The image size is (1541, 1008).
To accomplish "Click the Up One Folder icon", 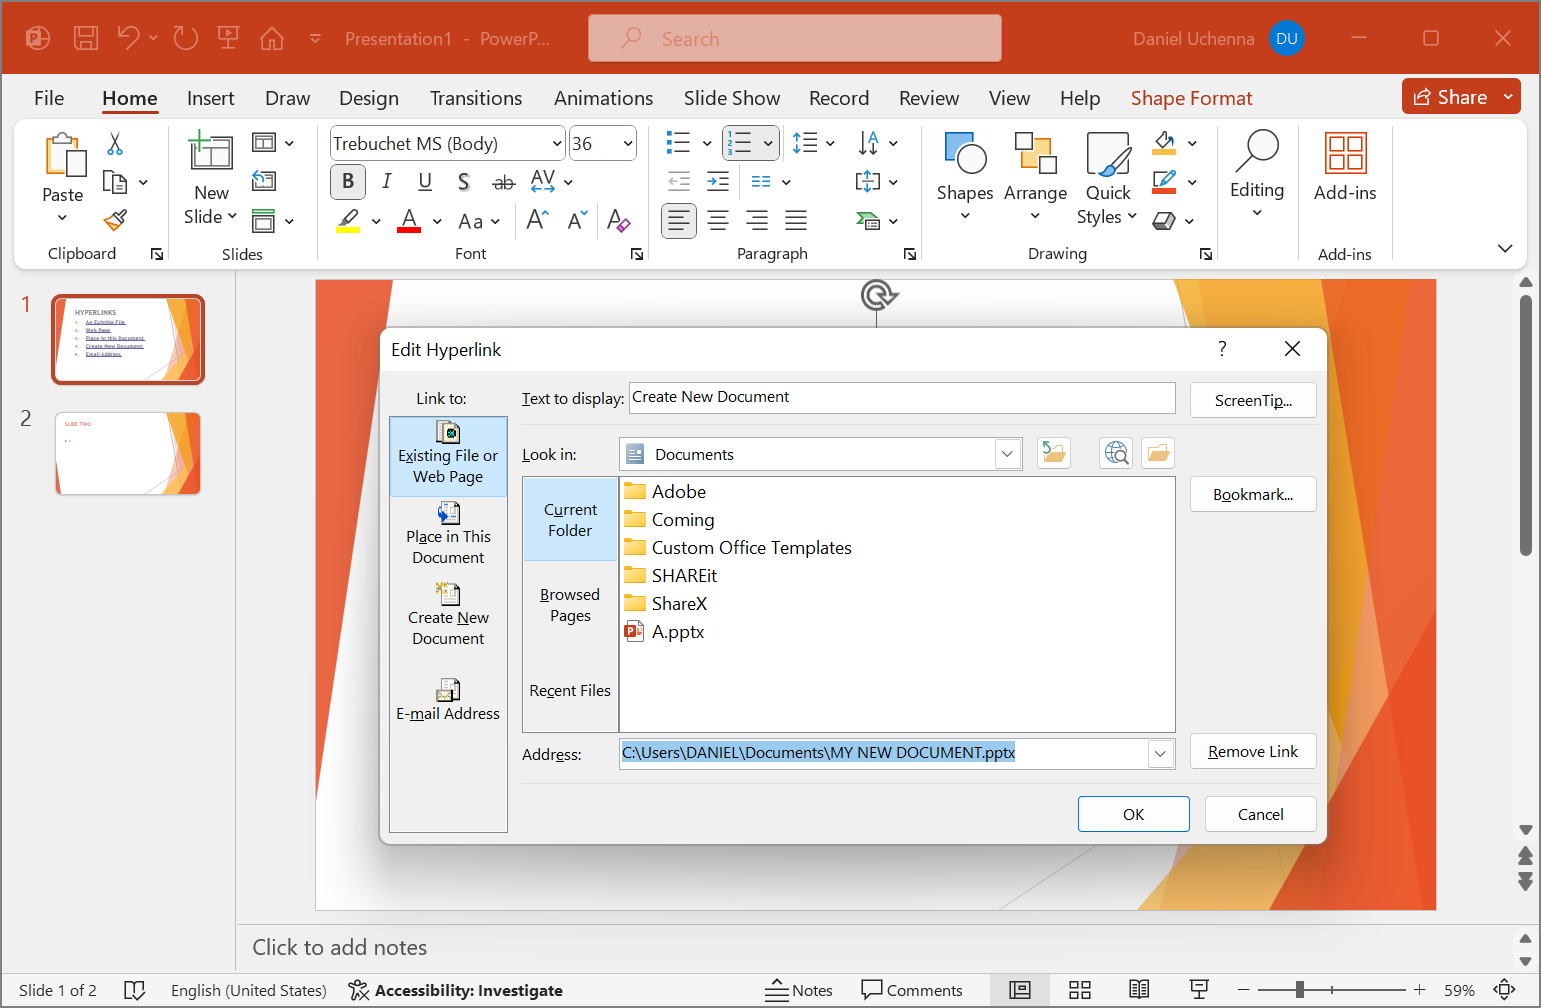I will 1054,454.
